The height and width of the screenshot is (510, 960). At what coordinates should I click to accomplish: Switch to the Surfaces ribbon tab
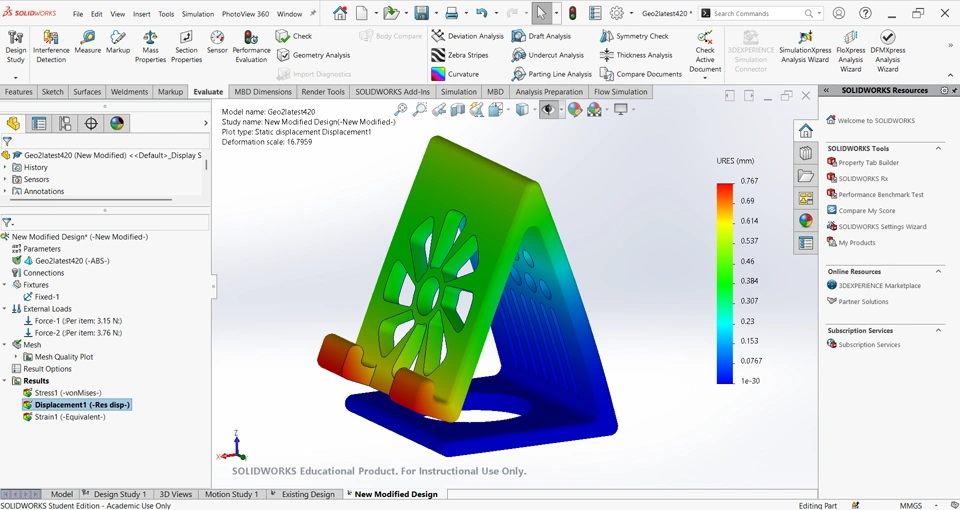tap(87, 92)
